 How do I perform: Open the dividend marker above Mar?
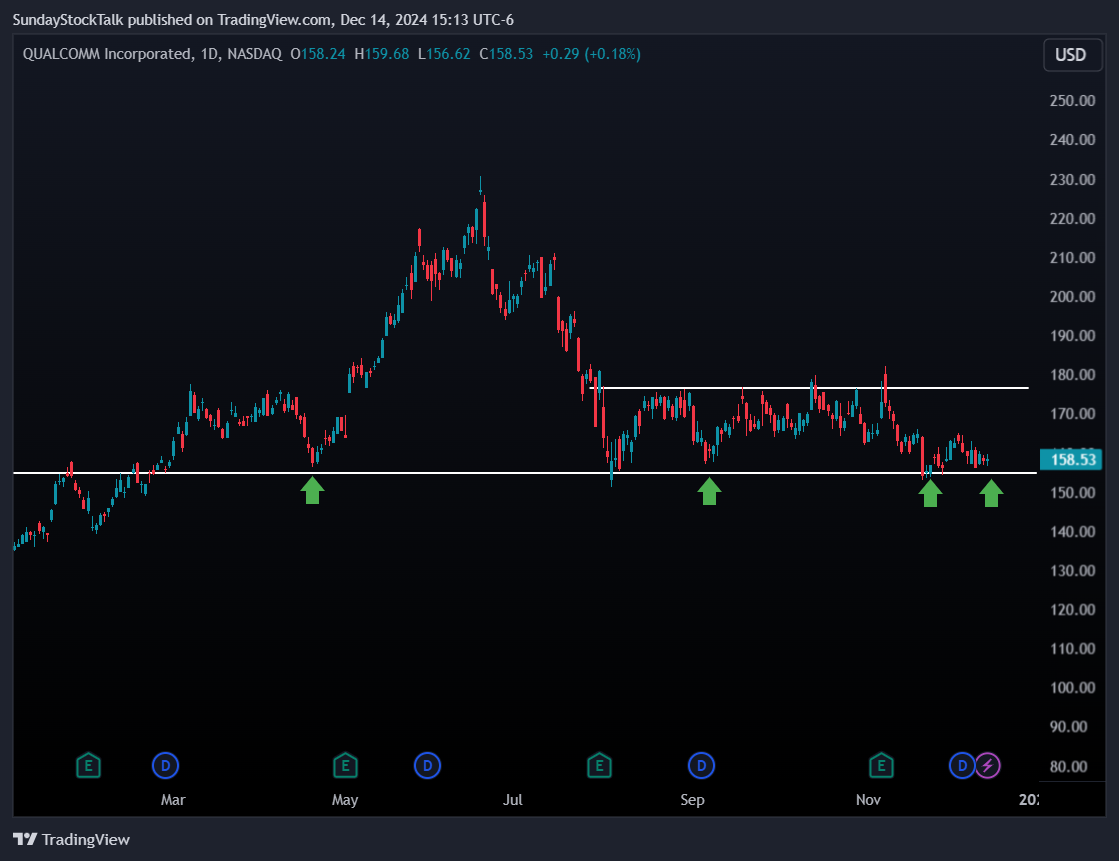166,766
